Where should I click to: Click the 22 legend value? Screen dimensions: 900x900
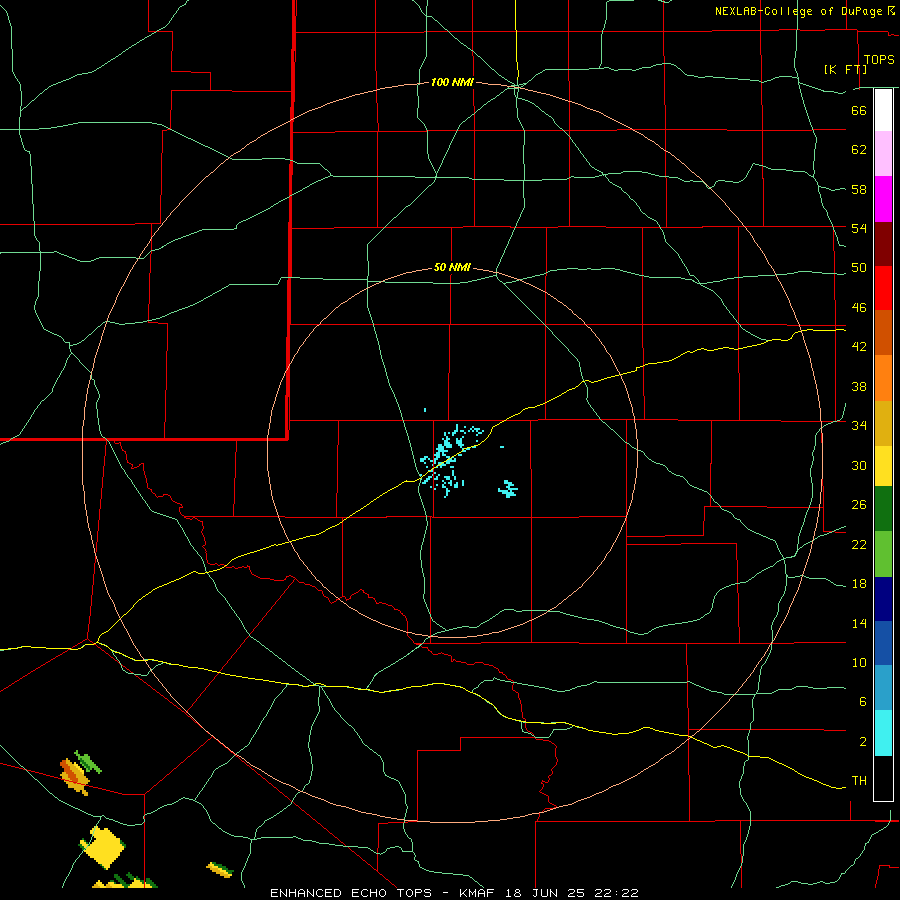coord(859,544)
